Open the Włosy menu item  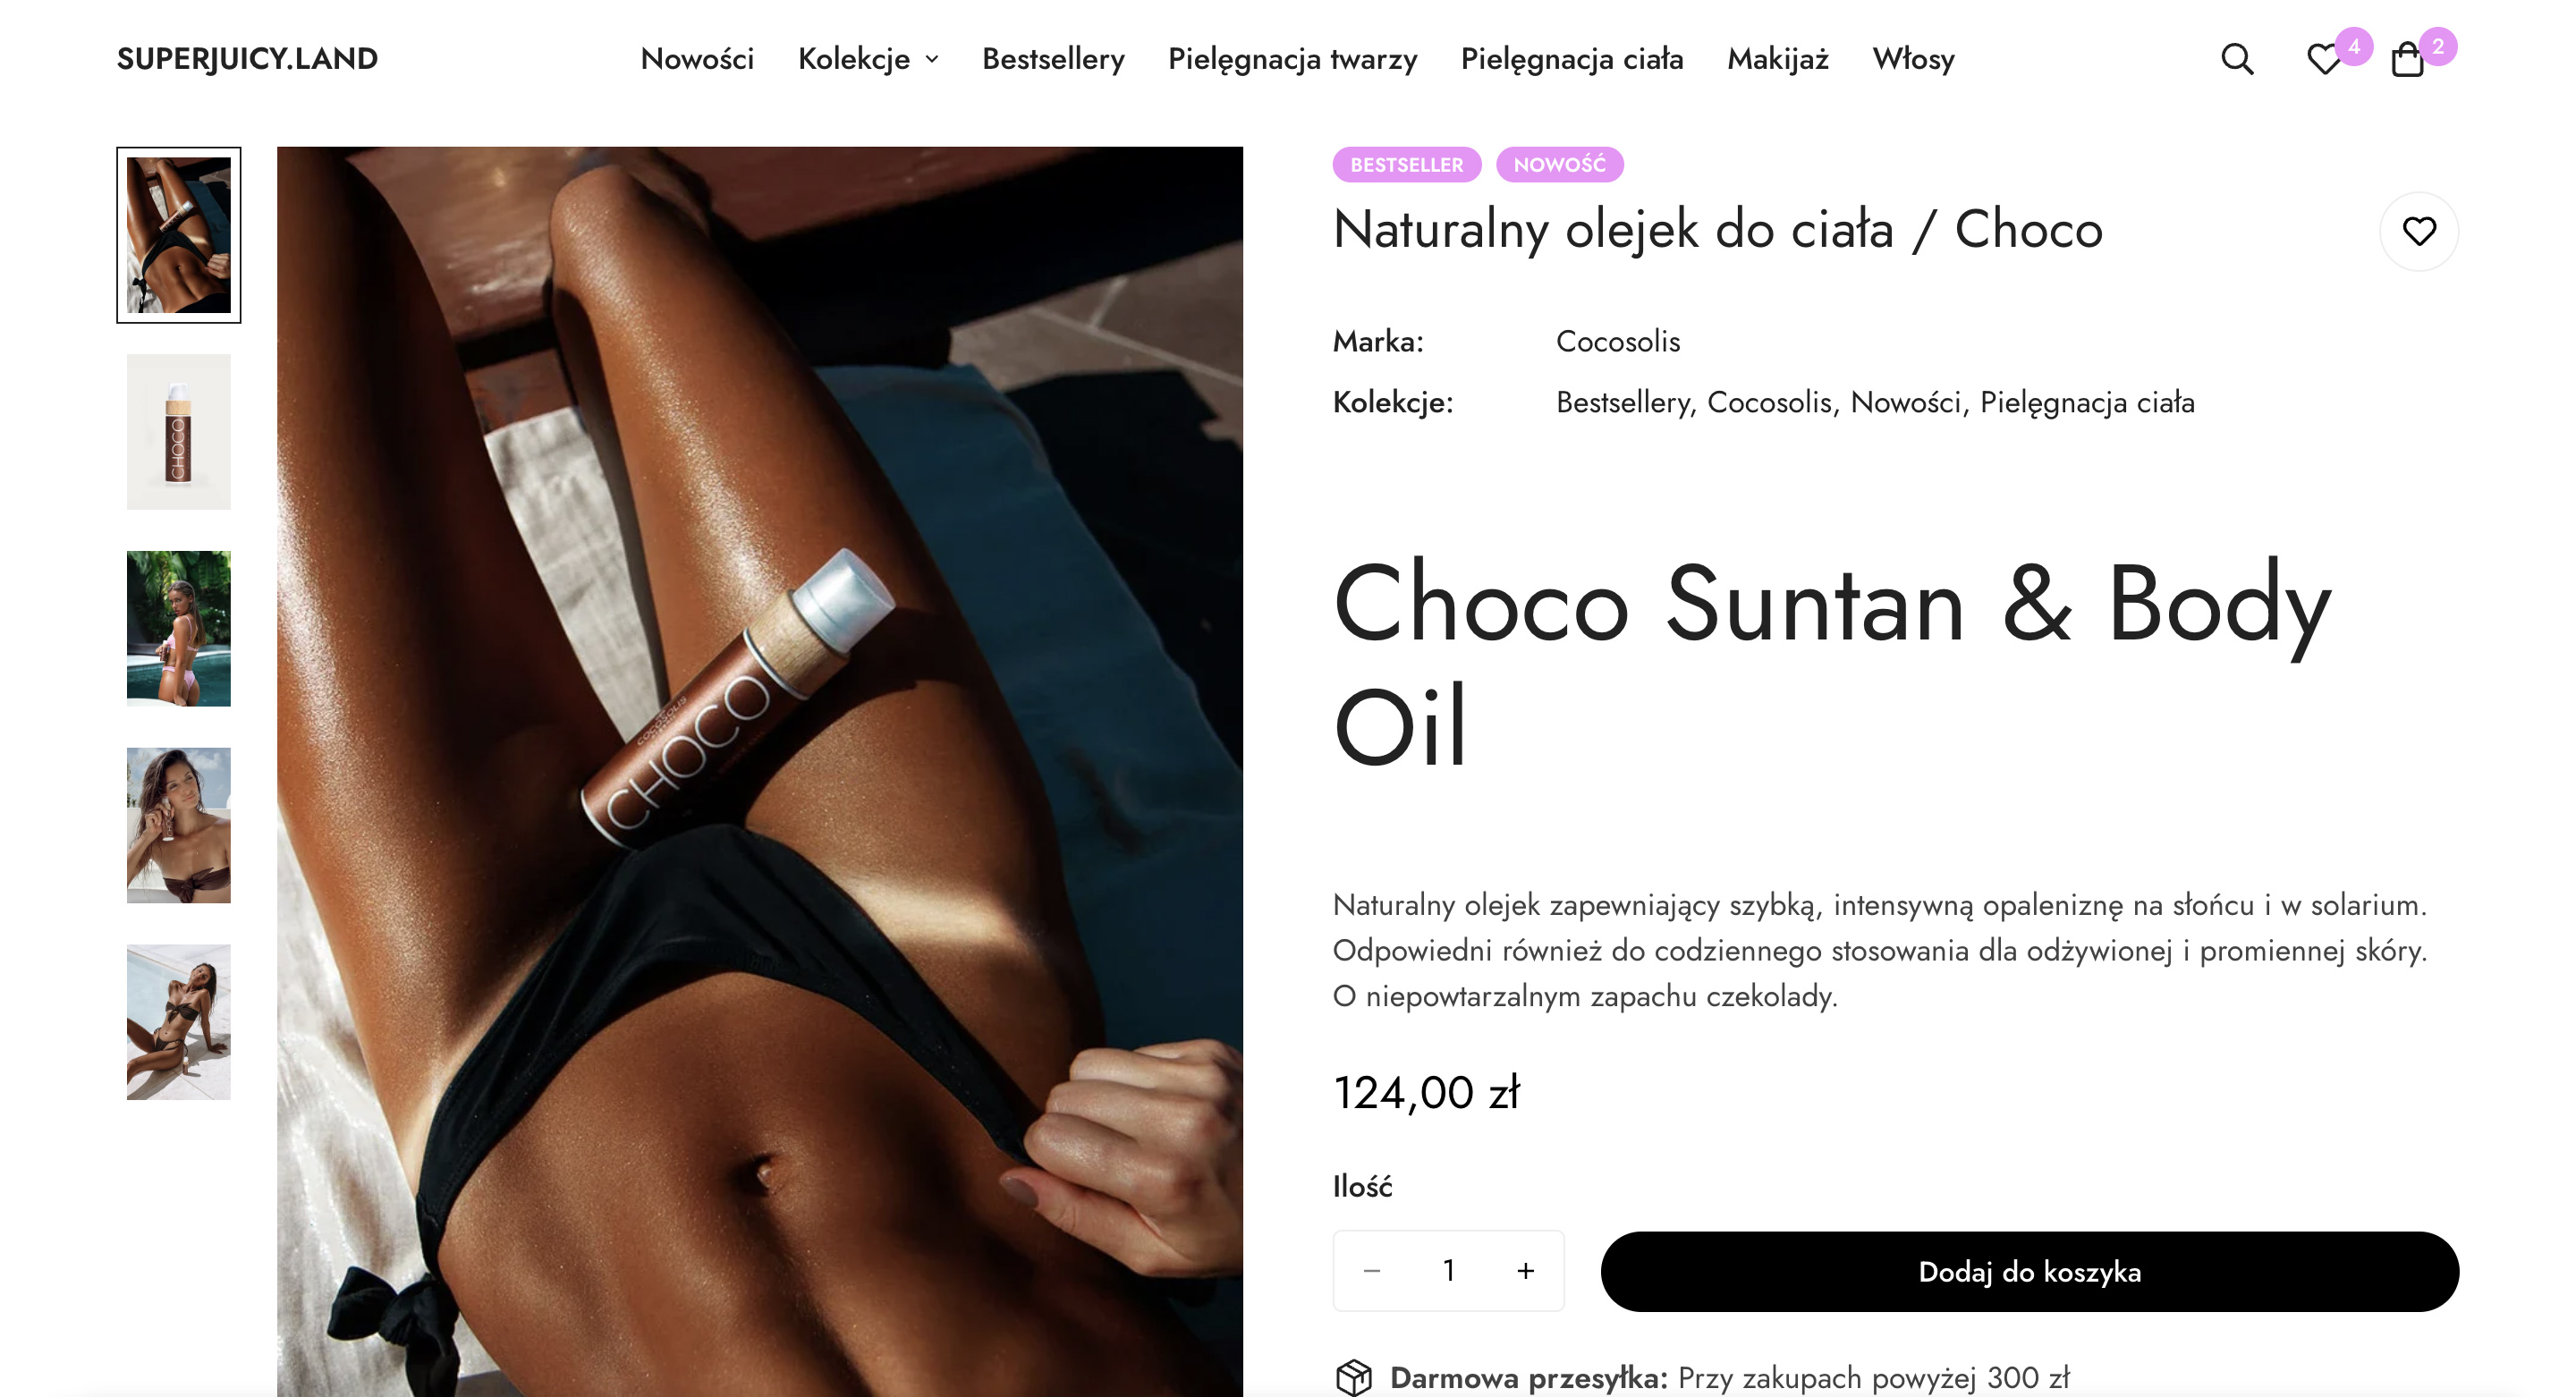1913,59
